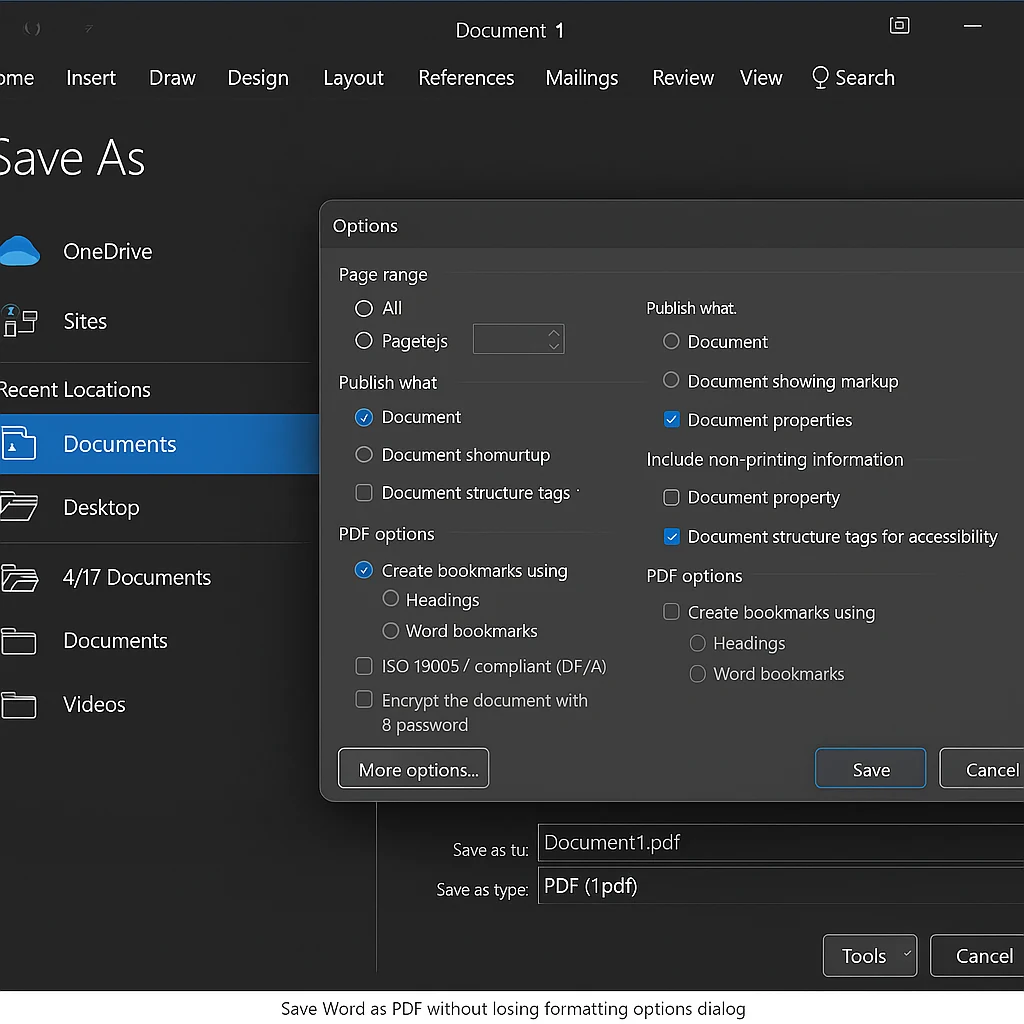Click More options... button
The height and width of the screenshot is (1024, 1024).
pos(413,769)
